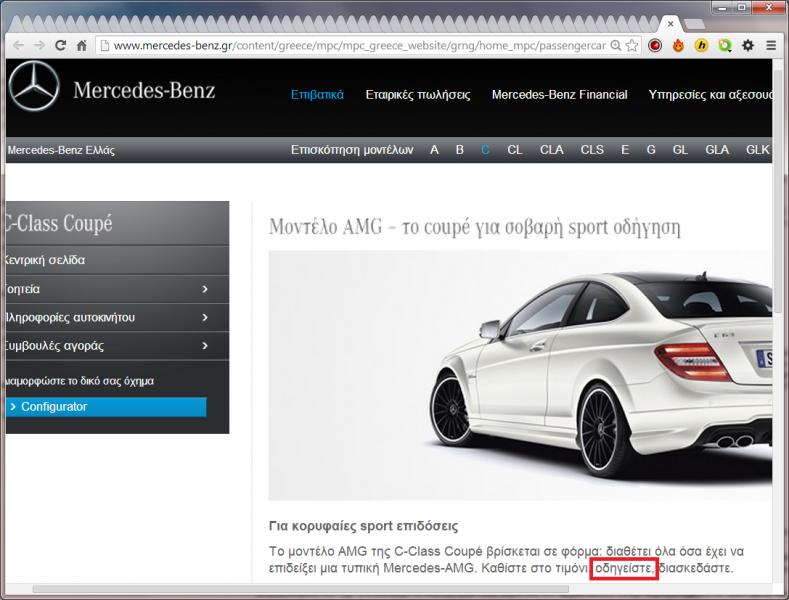Screen dimensions: 789x600
Task: Select model class GL
Action: coord(680,150)
